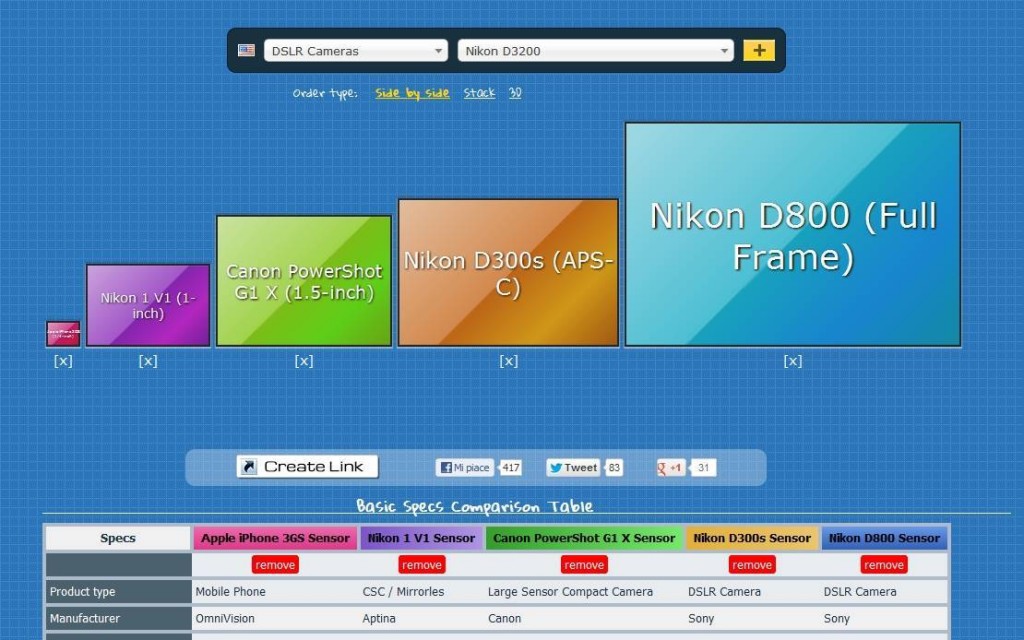Close the Nikon 1 V1 sensor via [x]
The width and height of the screenshot is (1024, 640).
(x=148, y=361)
